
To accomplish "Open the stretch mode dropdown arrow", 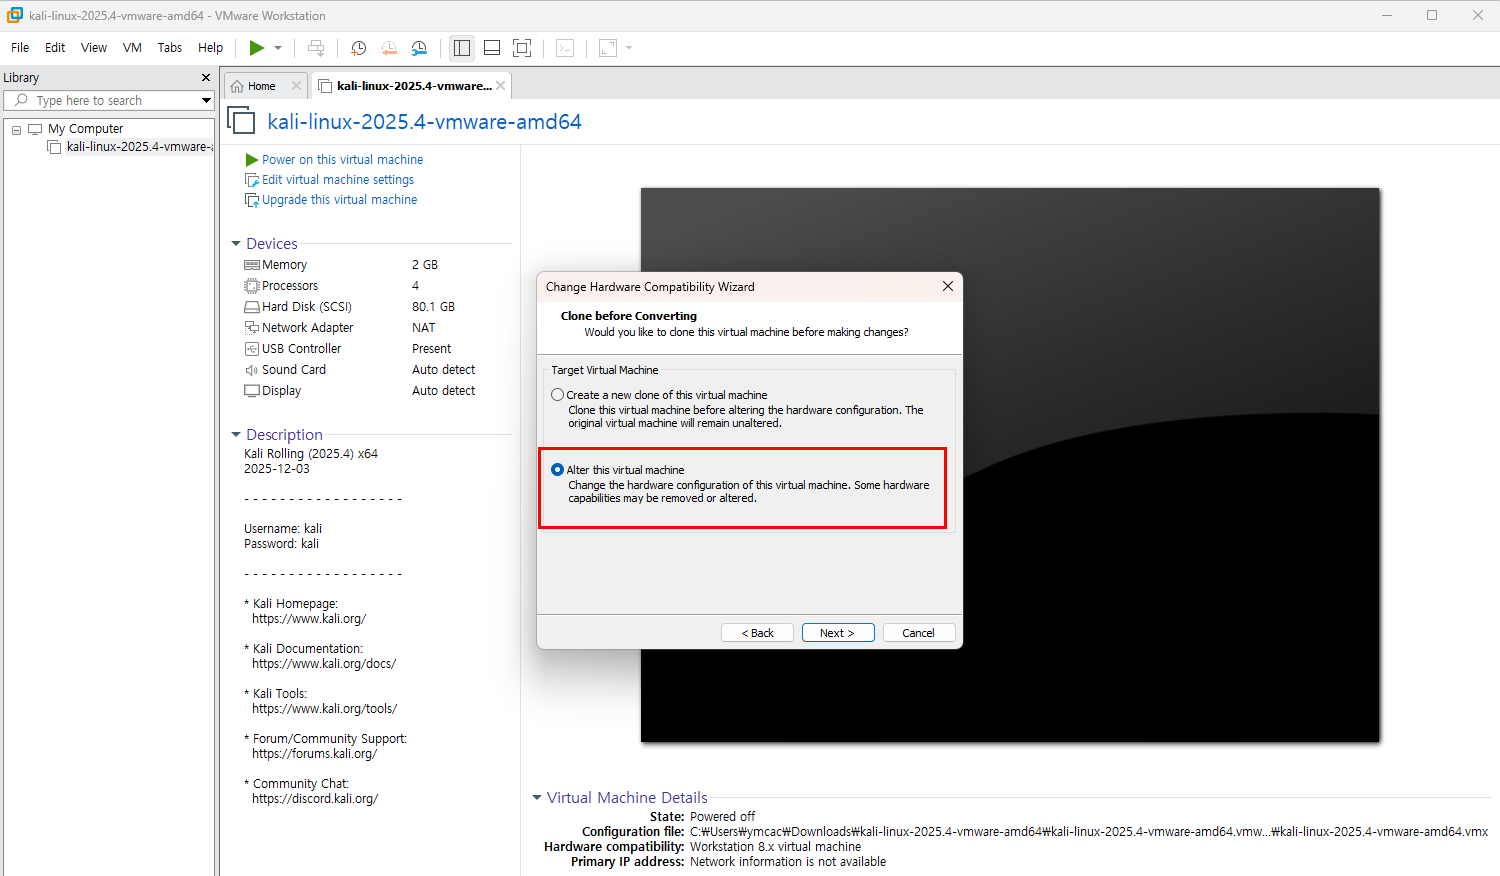I will (629, 48).
